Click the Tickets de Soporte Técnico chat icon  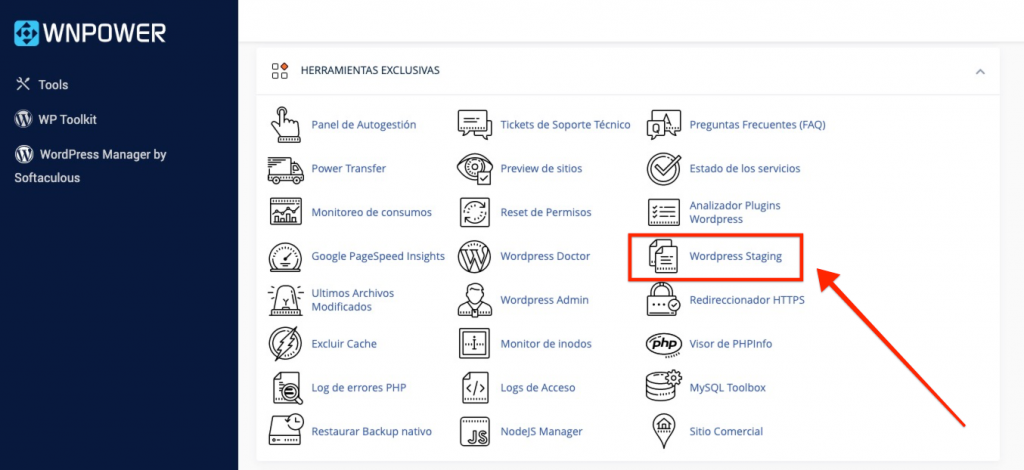[474, 125]
